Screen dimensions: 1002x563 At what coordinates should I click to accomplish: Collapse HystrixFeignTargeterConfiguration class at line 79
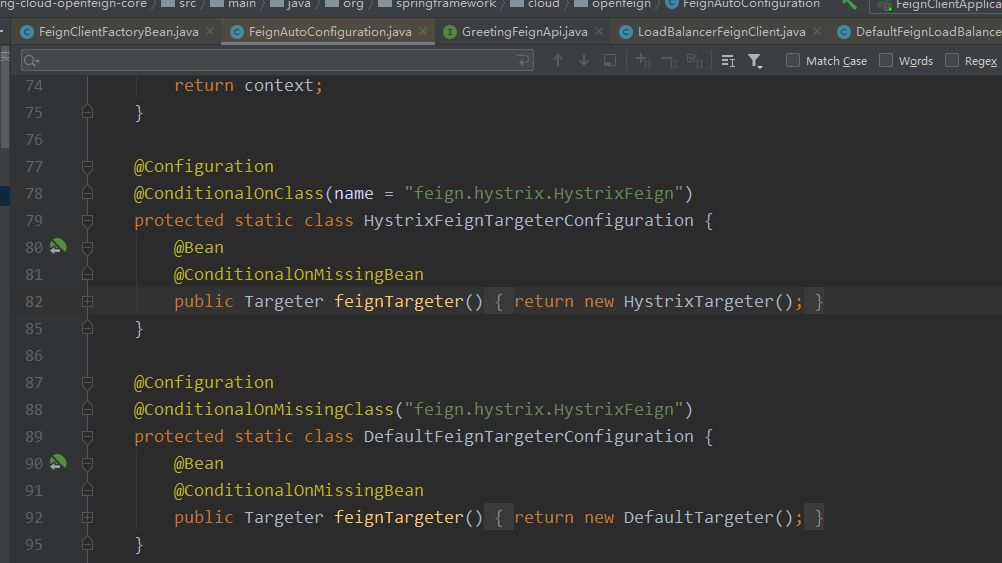click(x=88, y=220)
